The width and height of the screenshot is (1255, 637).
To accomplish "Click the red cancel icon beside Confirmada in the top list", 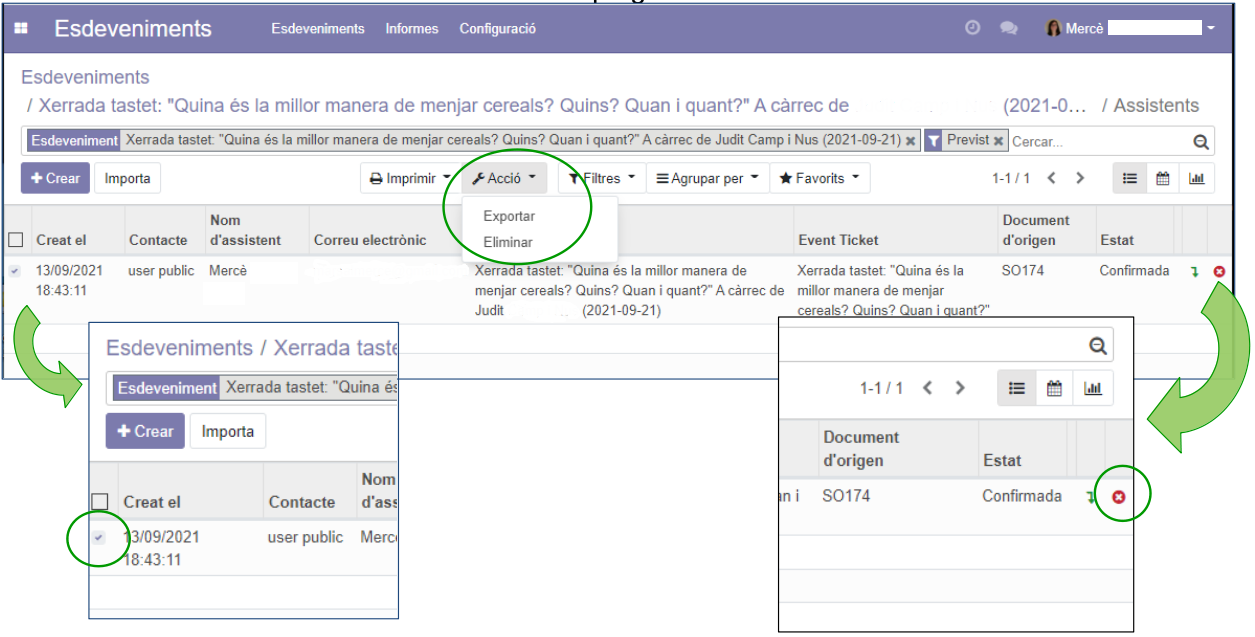I will coord(1219,272).
